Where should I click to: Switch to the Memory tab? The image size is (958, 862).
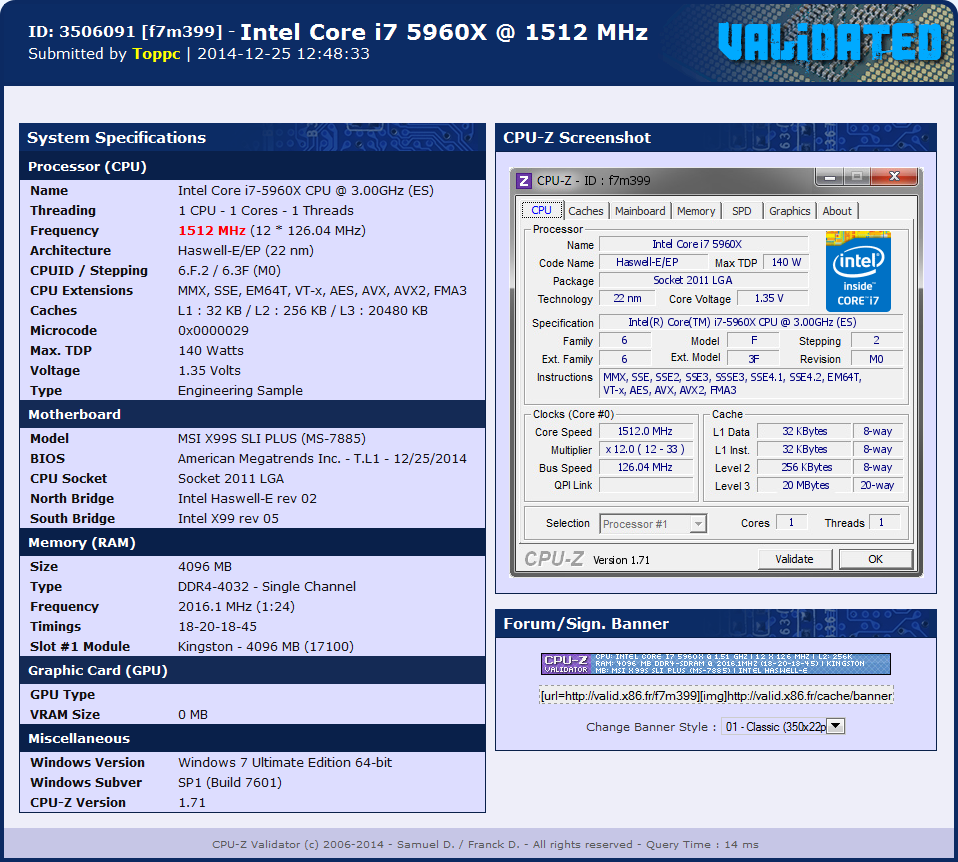(696, 211)
